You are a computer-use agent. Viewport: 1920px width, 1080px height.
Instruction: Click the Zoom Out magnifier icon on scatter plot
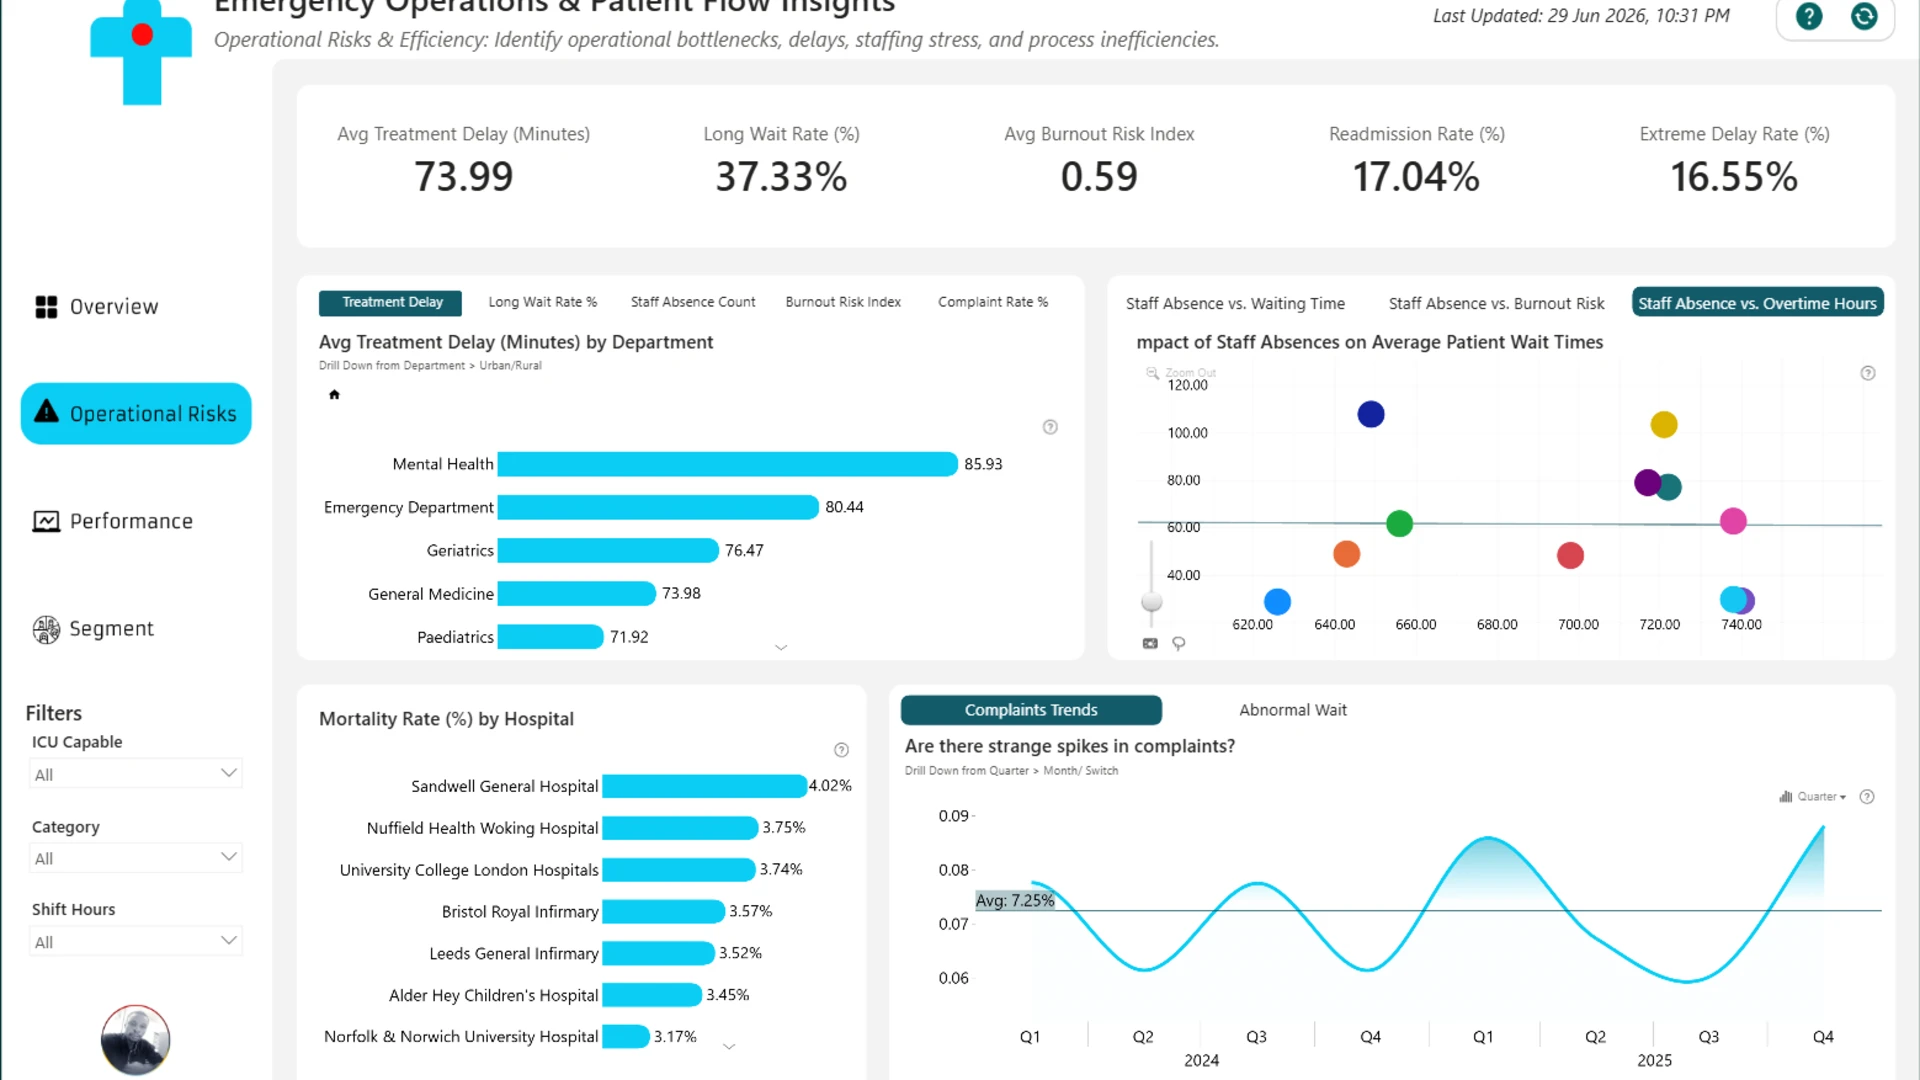click(x=1152, y=373)
